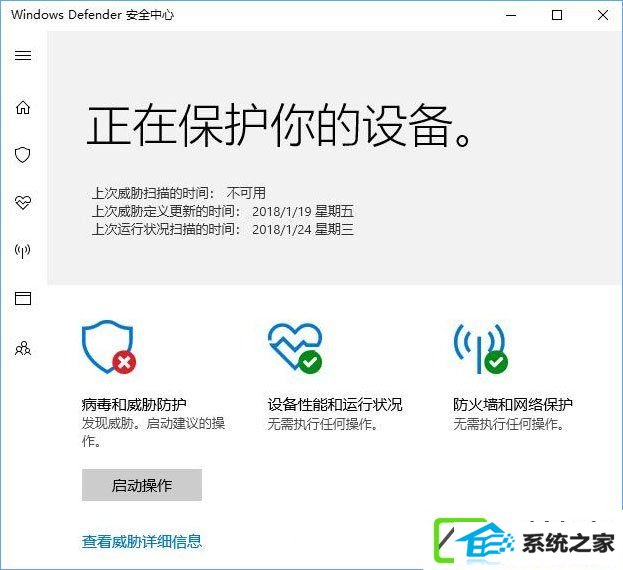This screenshot has width=623, height=570.
Task: Open the hamburger navigation menu
Action: click(x=23, y=55)
